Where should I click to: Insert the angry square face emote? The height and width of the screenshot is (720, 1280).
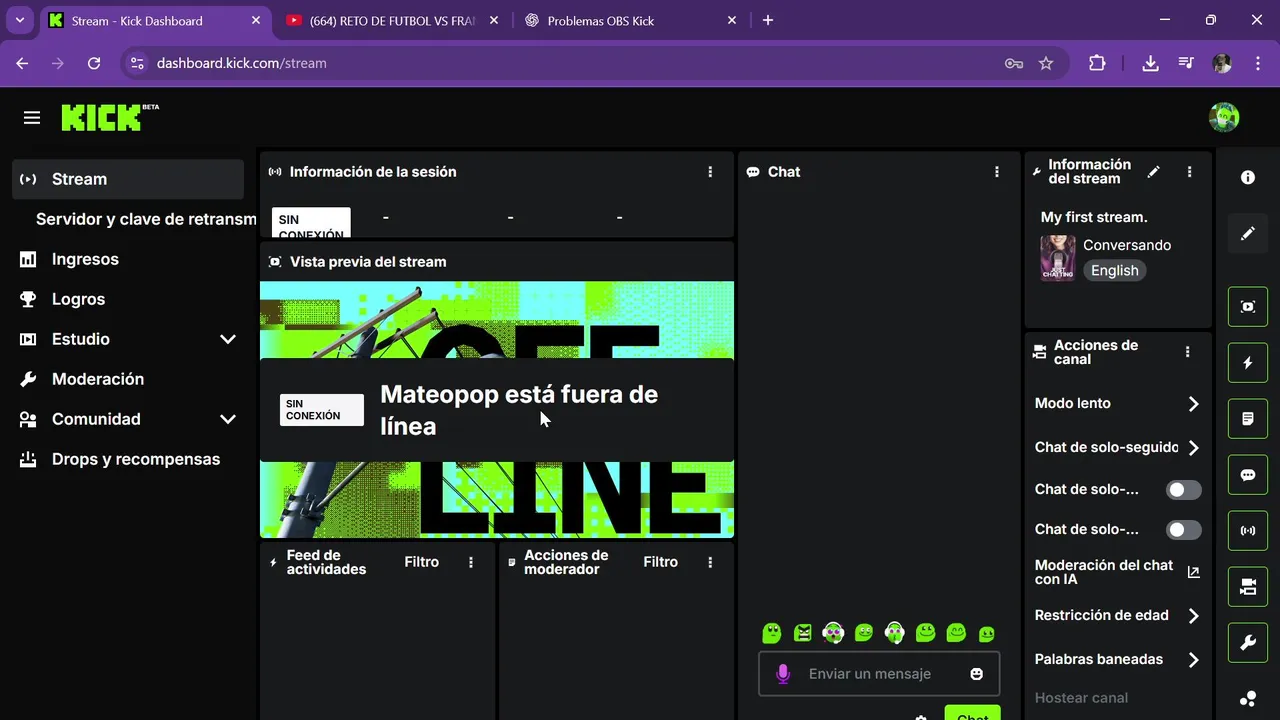coord(803,632)
